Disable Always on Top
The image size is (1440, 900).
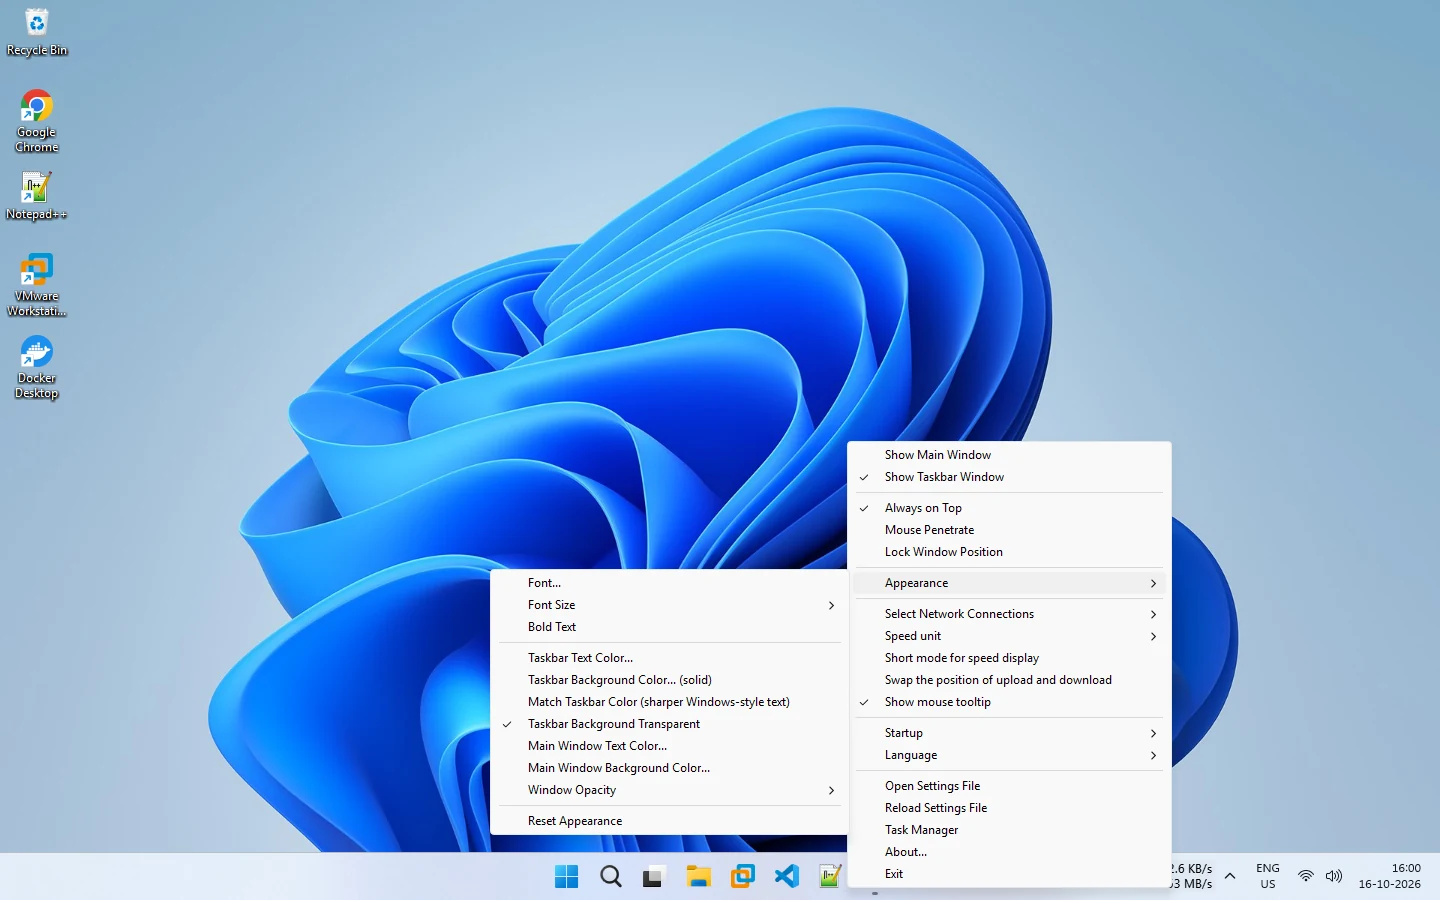click(x=1009, y=508)
